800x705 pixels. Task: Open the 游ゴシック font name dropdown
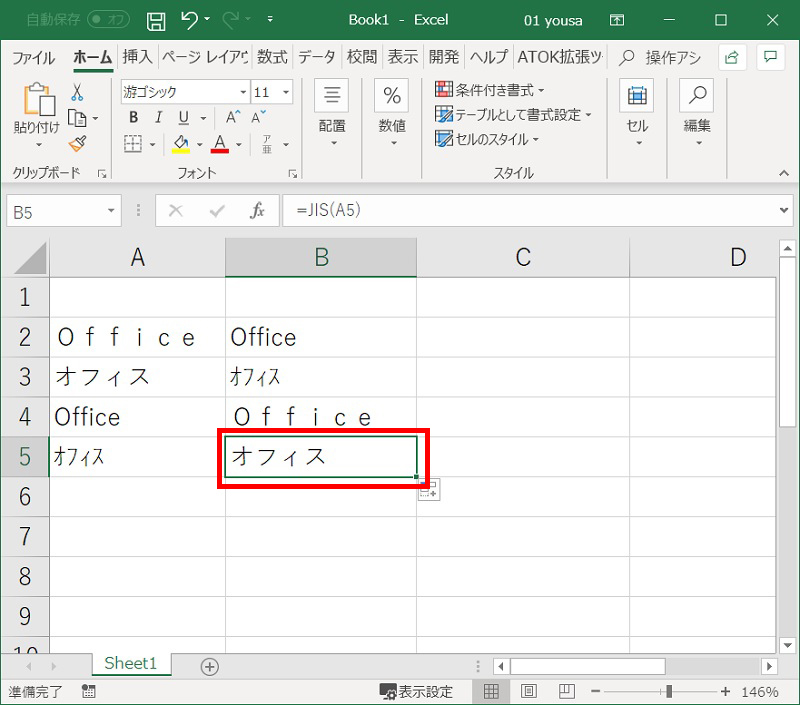tap(243, 92)
